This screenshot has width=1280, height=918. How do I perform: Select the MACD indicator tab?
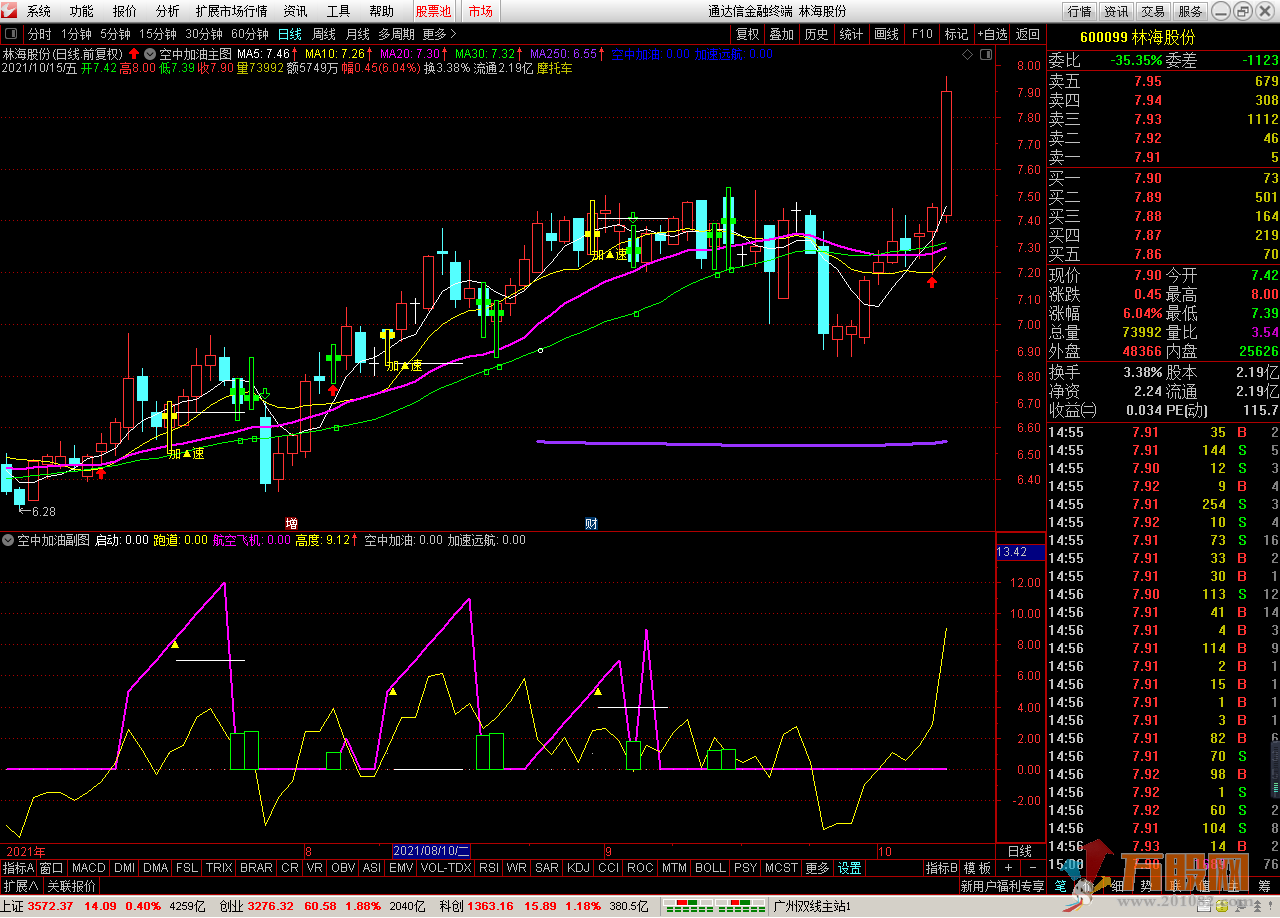88,868
